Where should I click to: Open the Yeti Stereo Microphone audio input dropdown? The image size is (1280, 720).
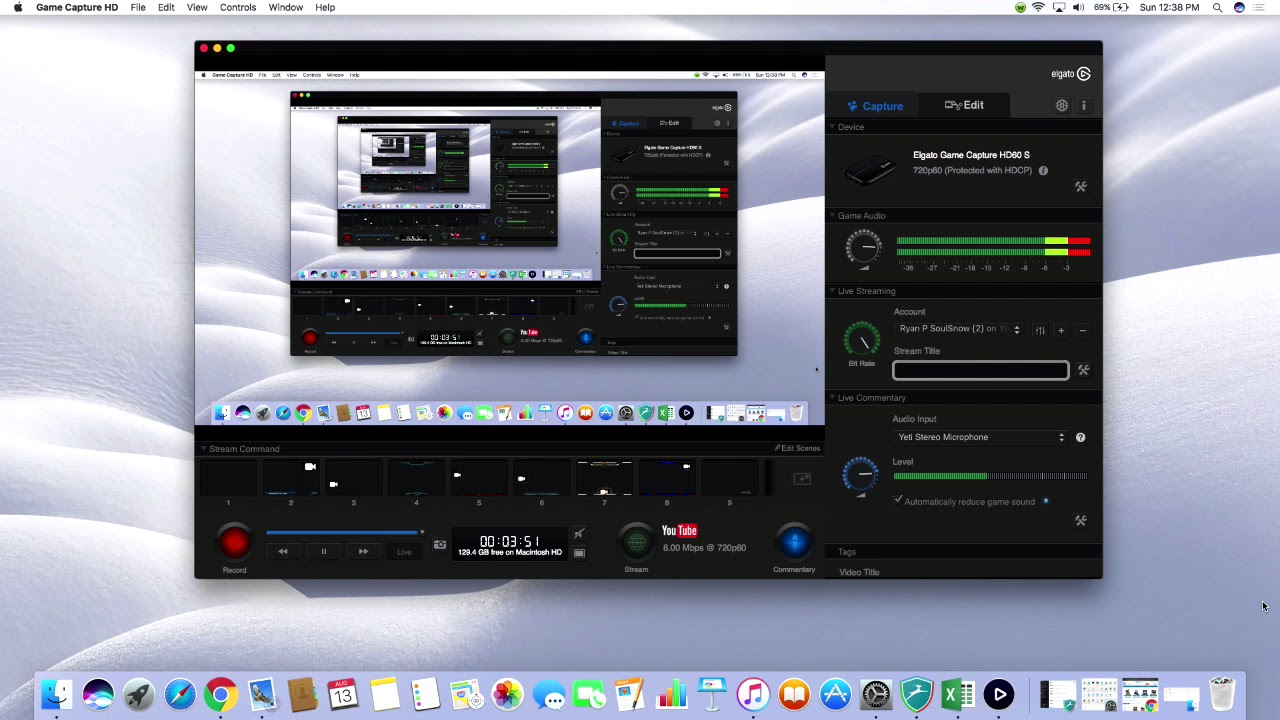coord(981,437)
